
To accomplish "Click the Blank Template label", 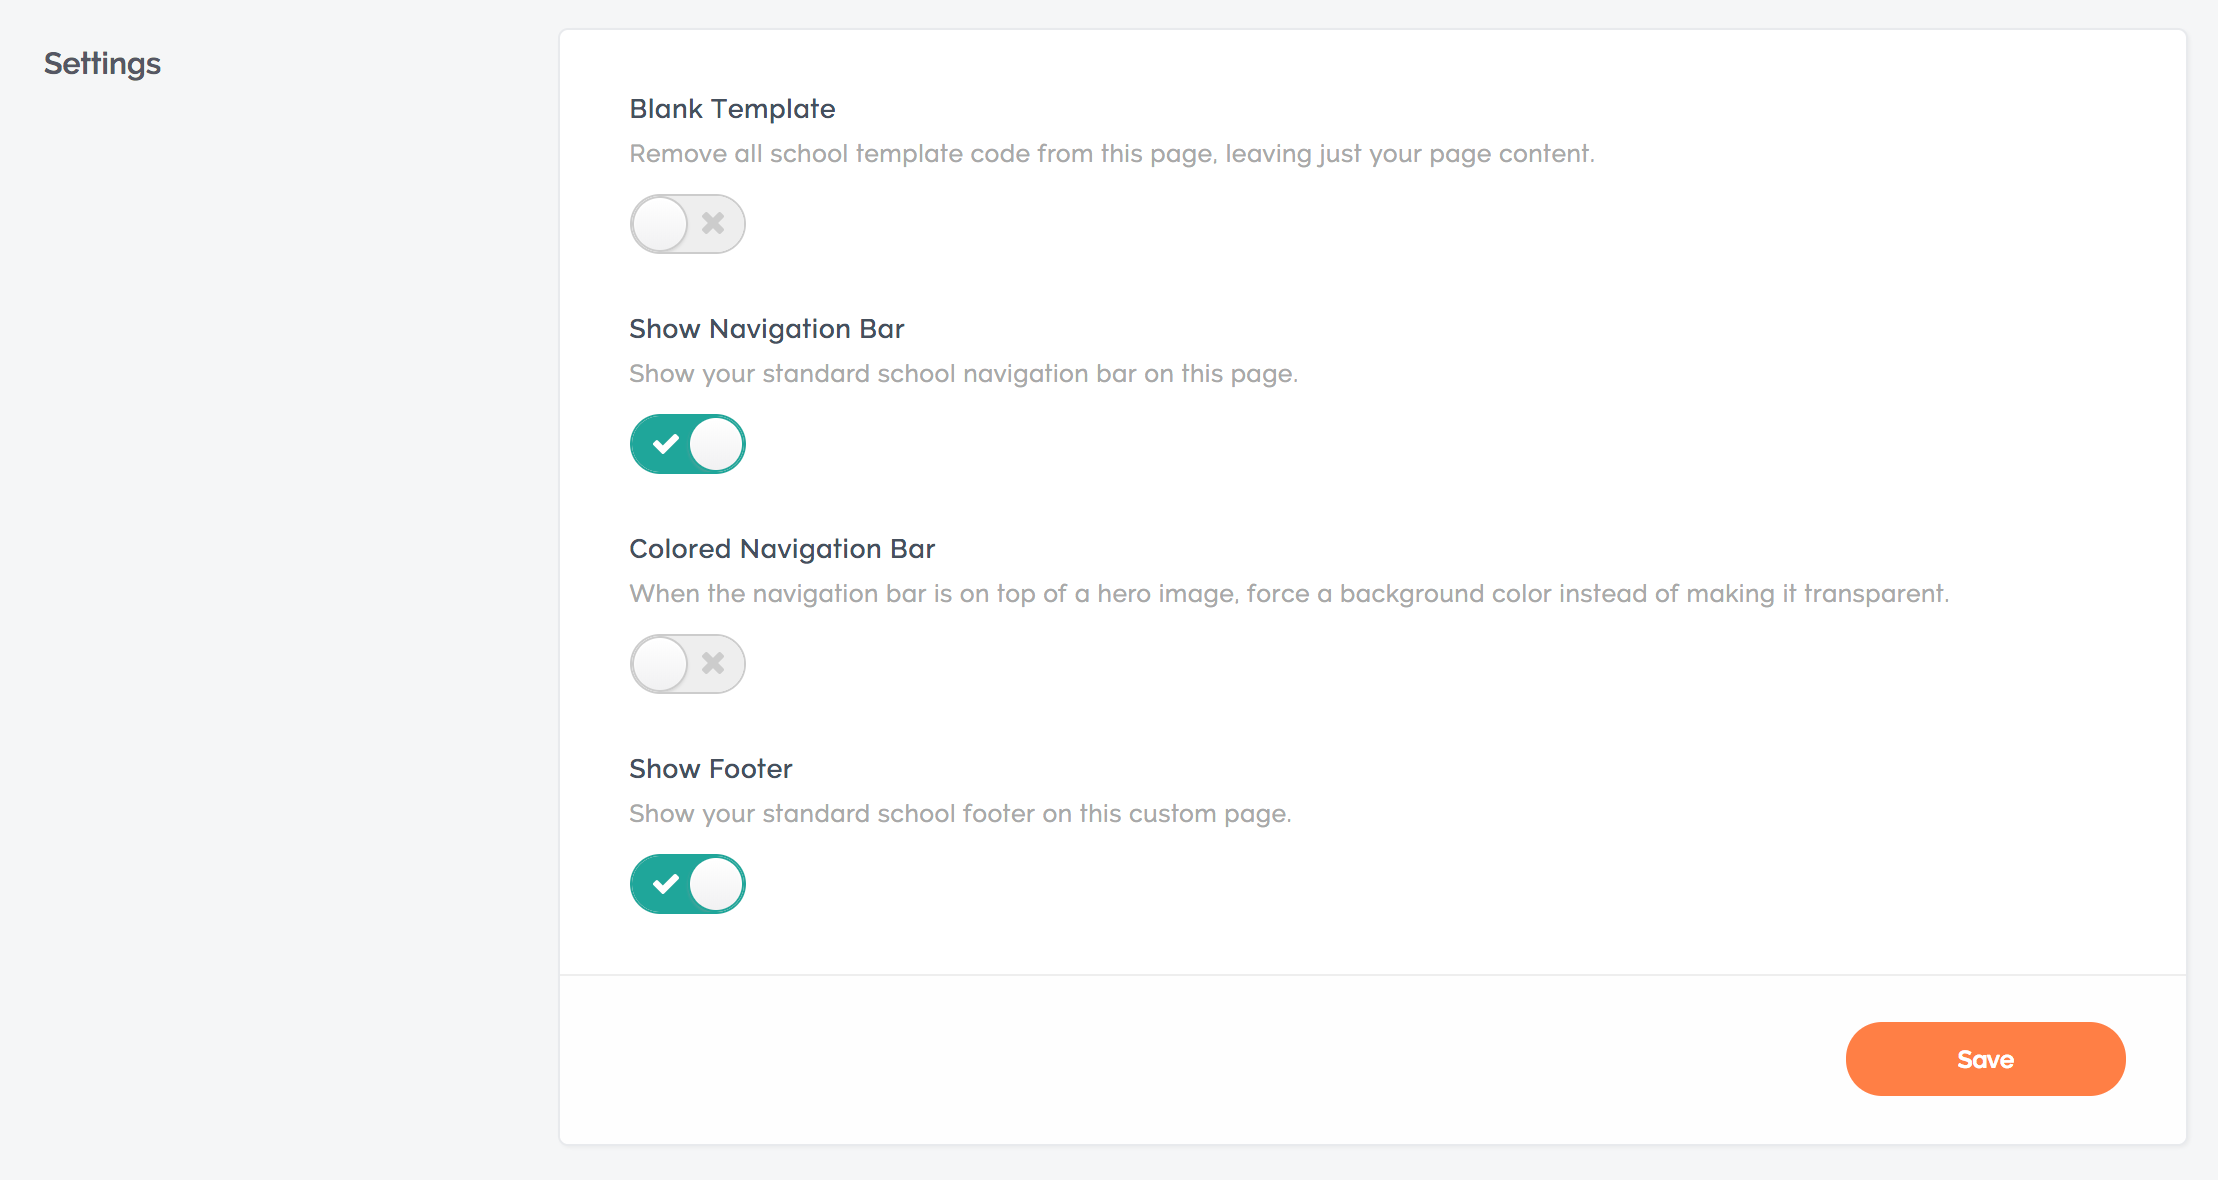I will pos(732,109).
